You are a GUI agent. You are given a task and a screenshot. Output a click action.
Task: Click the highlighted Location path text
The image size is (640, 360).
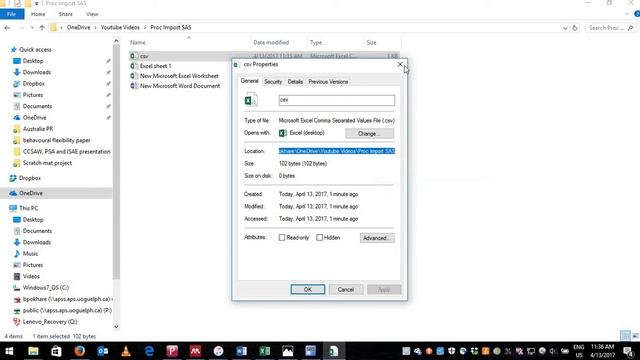[337, 151]
